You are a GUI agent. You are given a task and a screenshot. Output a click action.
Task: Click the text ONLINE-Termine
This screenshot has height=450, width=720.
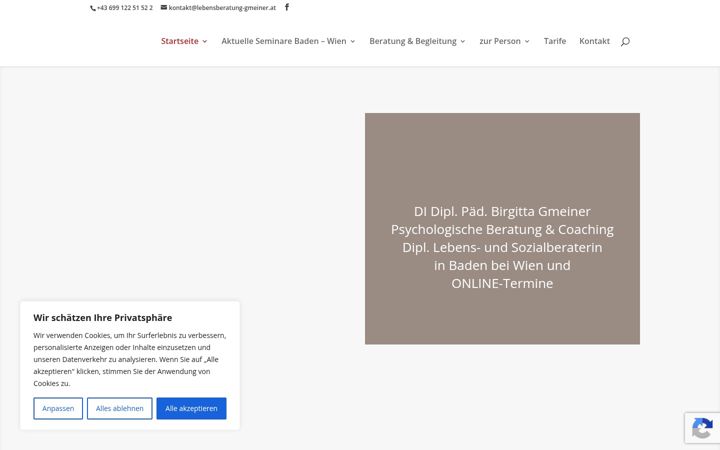pos(502,283)
